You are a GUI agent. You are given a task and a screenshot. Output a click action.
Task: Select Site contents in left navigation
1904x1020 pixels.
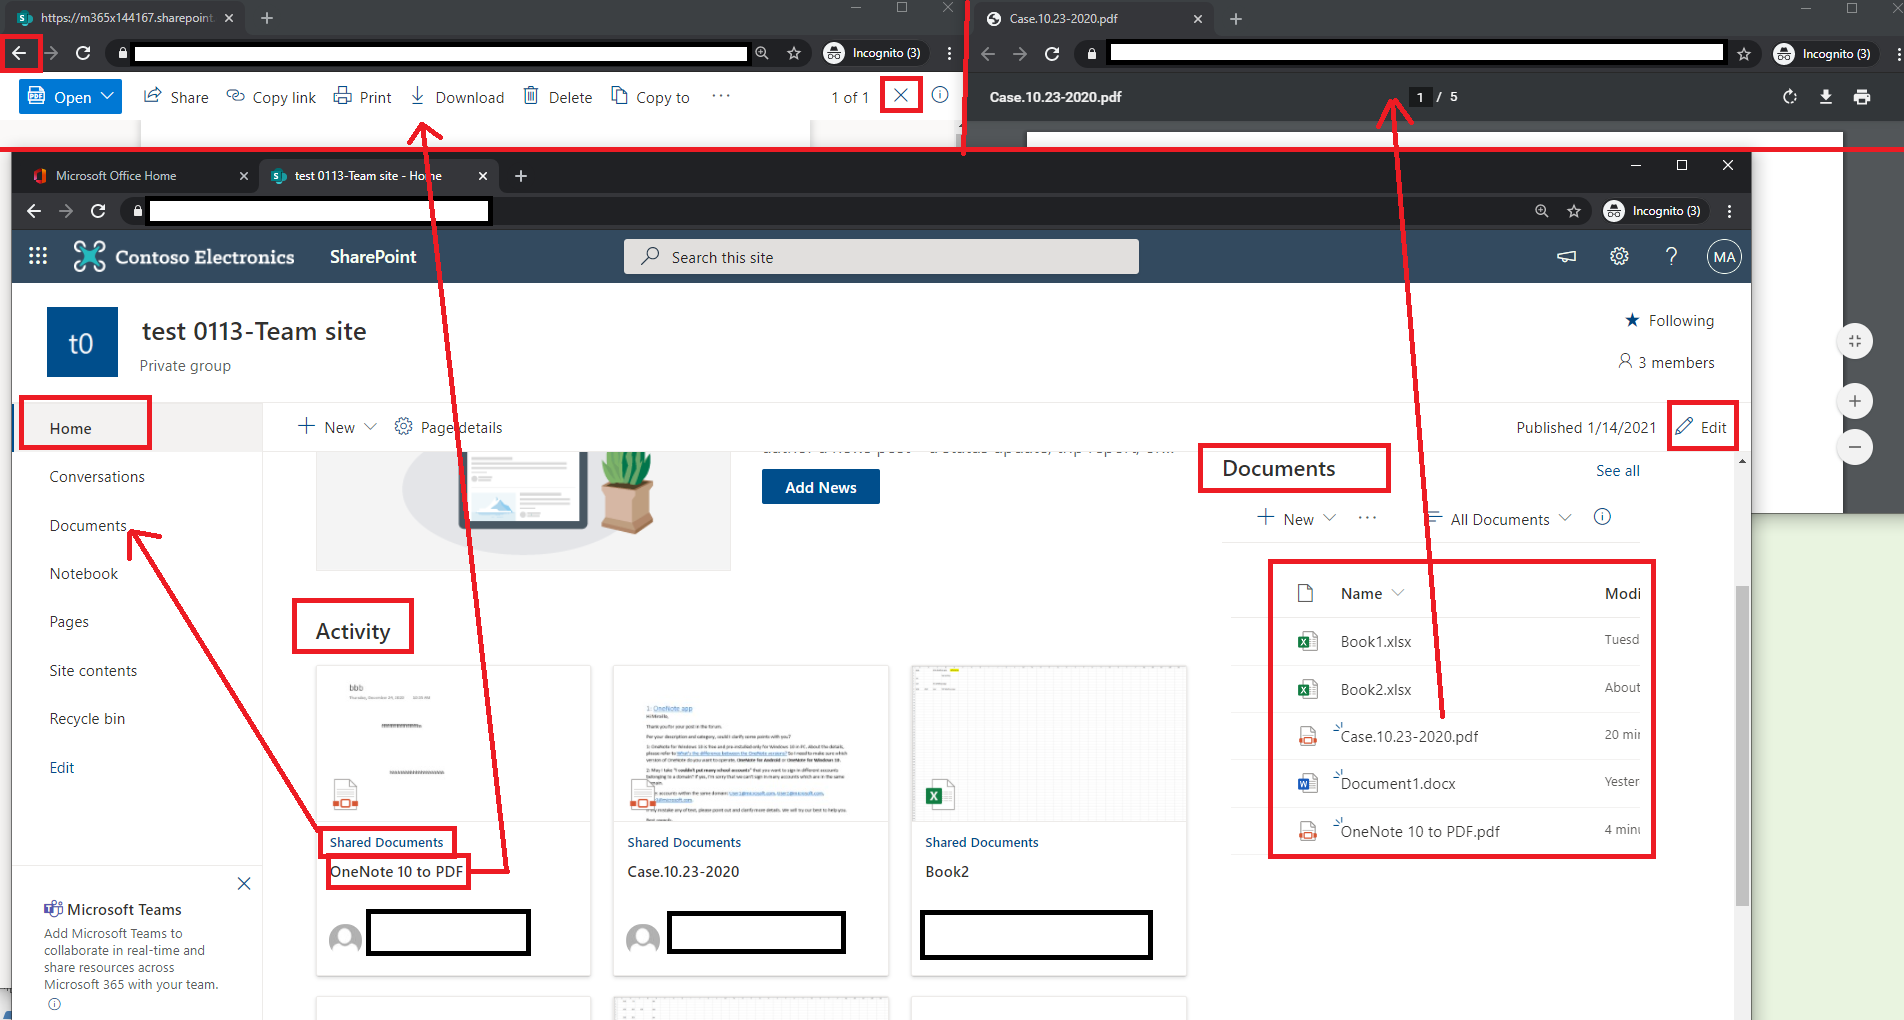(93, 670)
